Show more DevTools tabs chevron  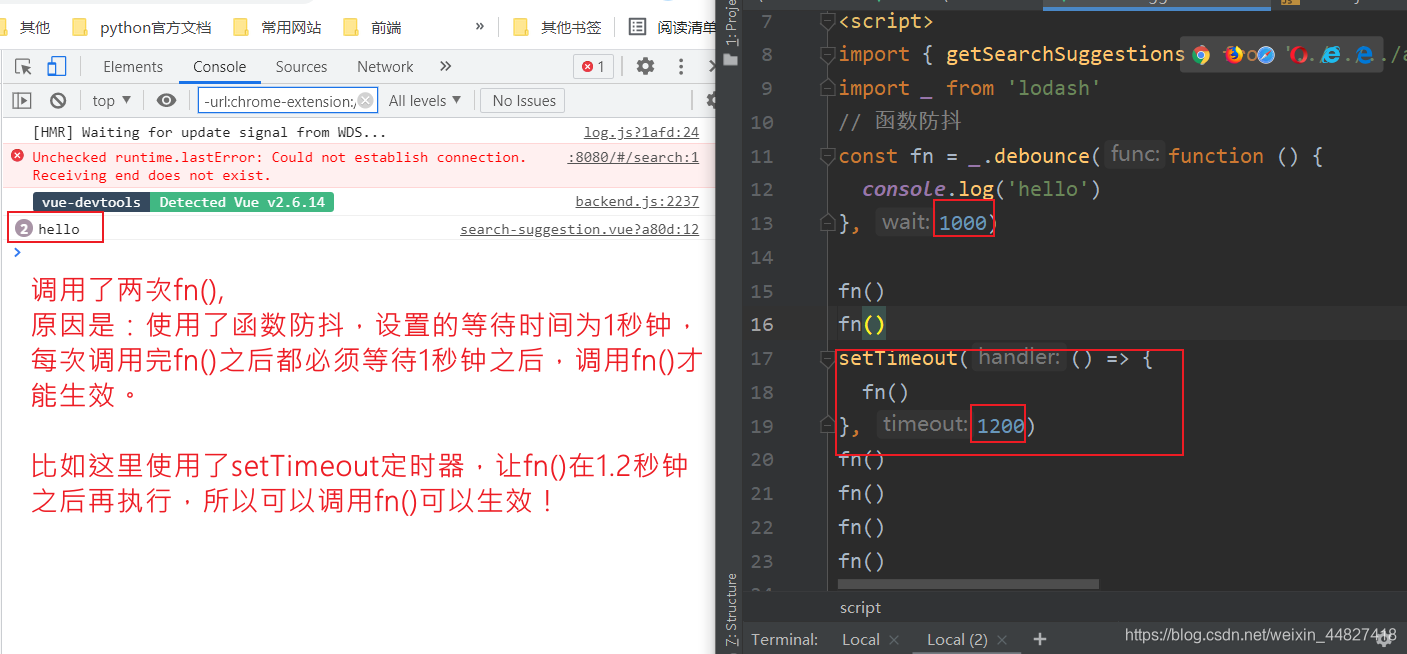point(445,66)
